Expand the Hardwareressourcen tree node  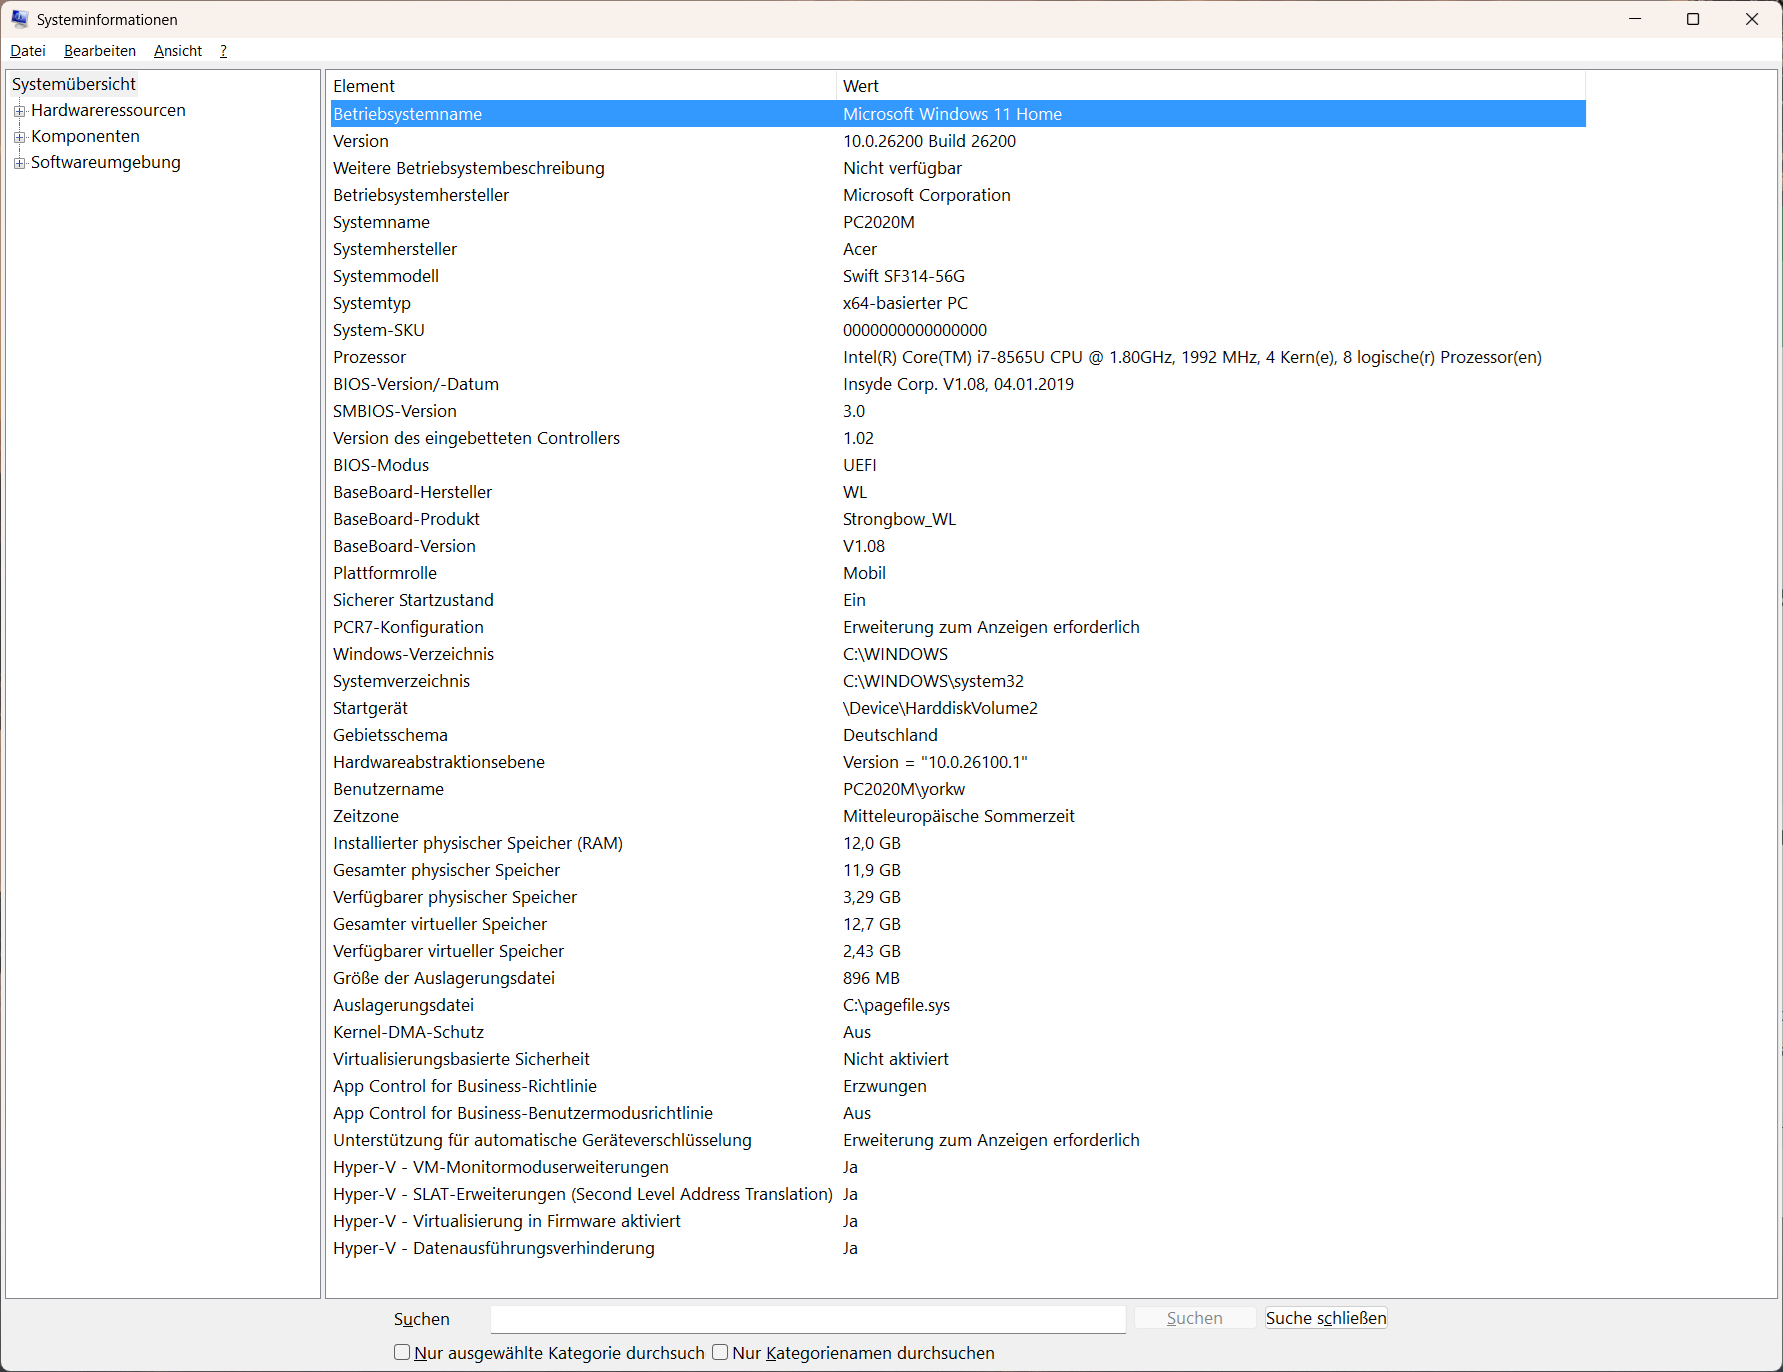point(19,111)
